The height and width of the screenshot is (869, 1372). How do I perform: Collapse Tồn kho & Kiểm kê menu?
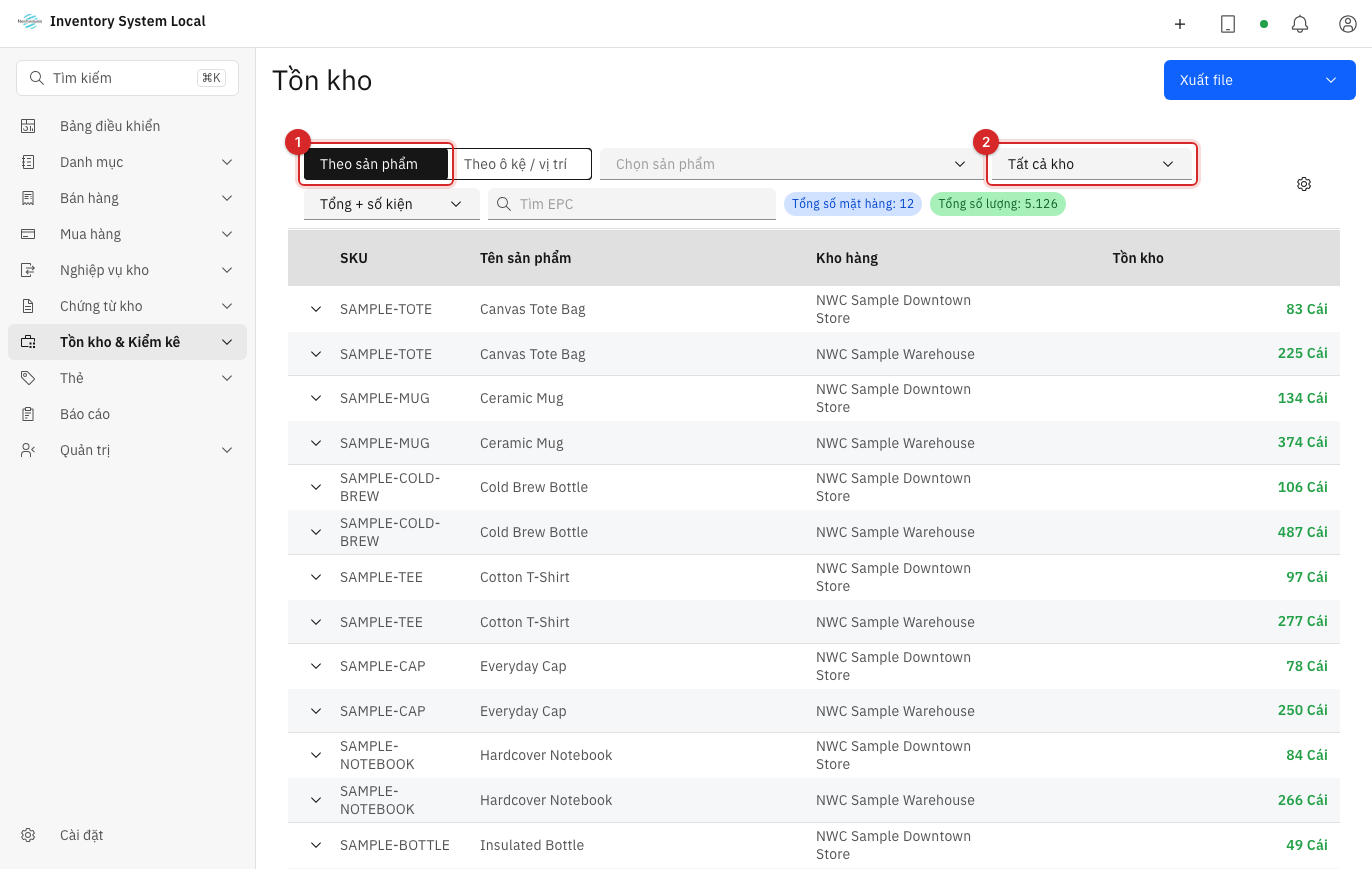pos(127,342)
